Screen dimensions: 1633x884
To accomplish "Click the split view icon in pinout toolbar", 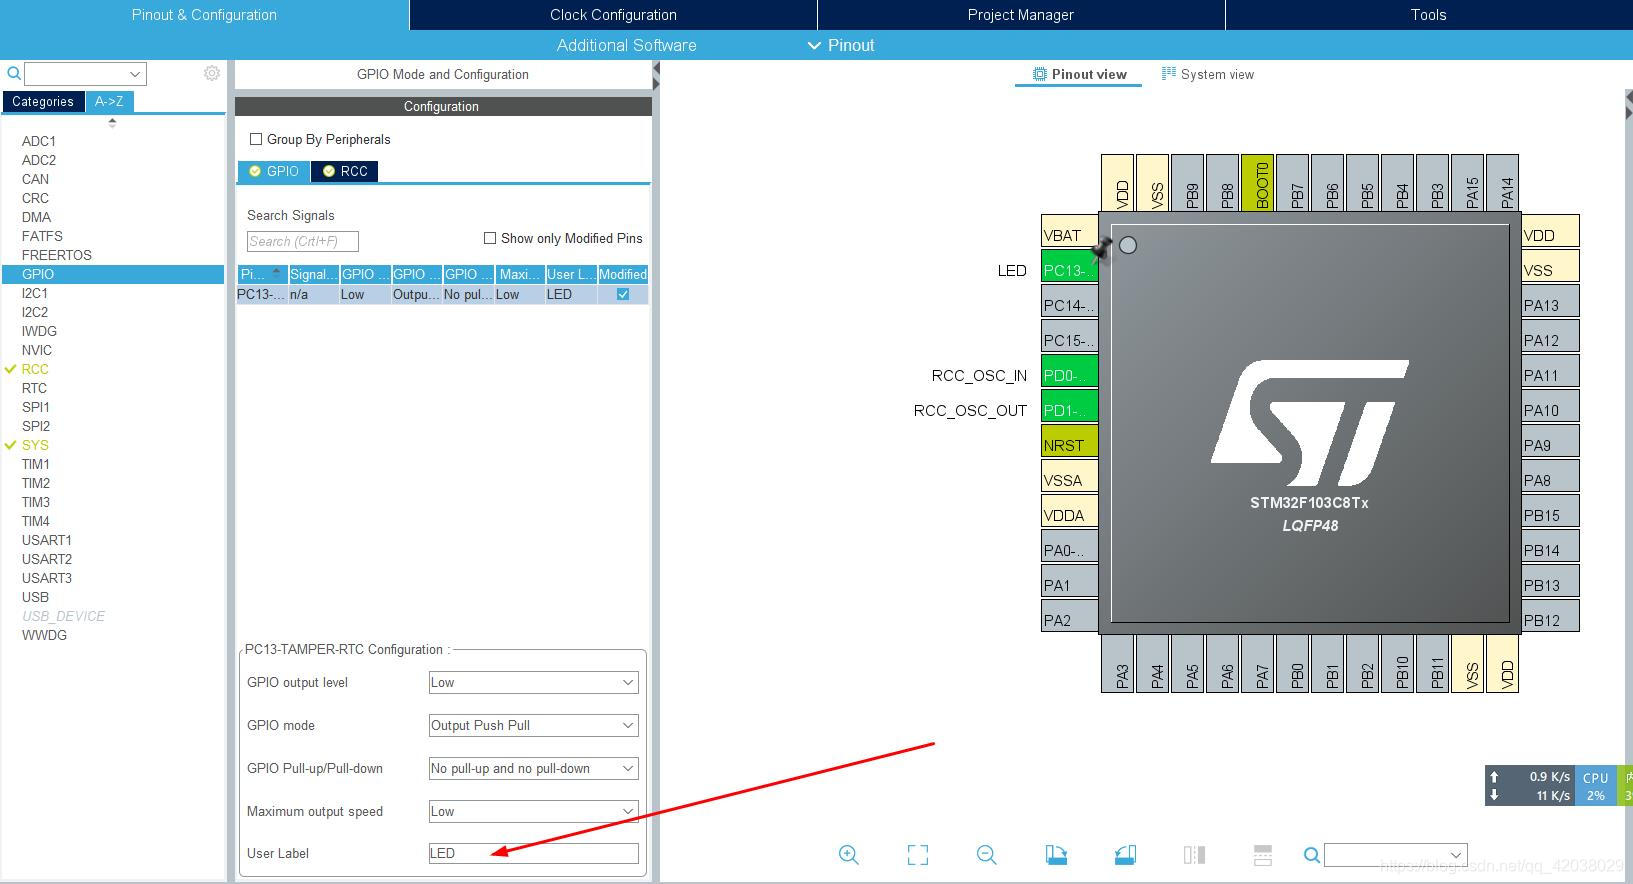I will (1194, 855).
